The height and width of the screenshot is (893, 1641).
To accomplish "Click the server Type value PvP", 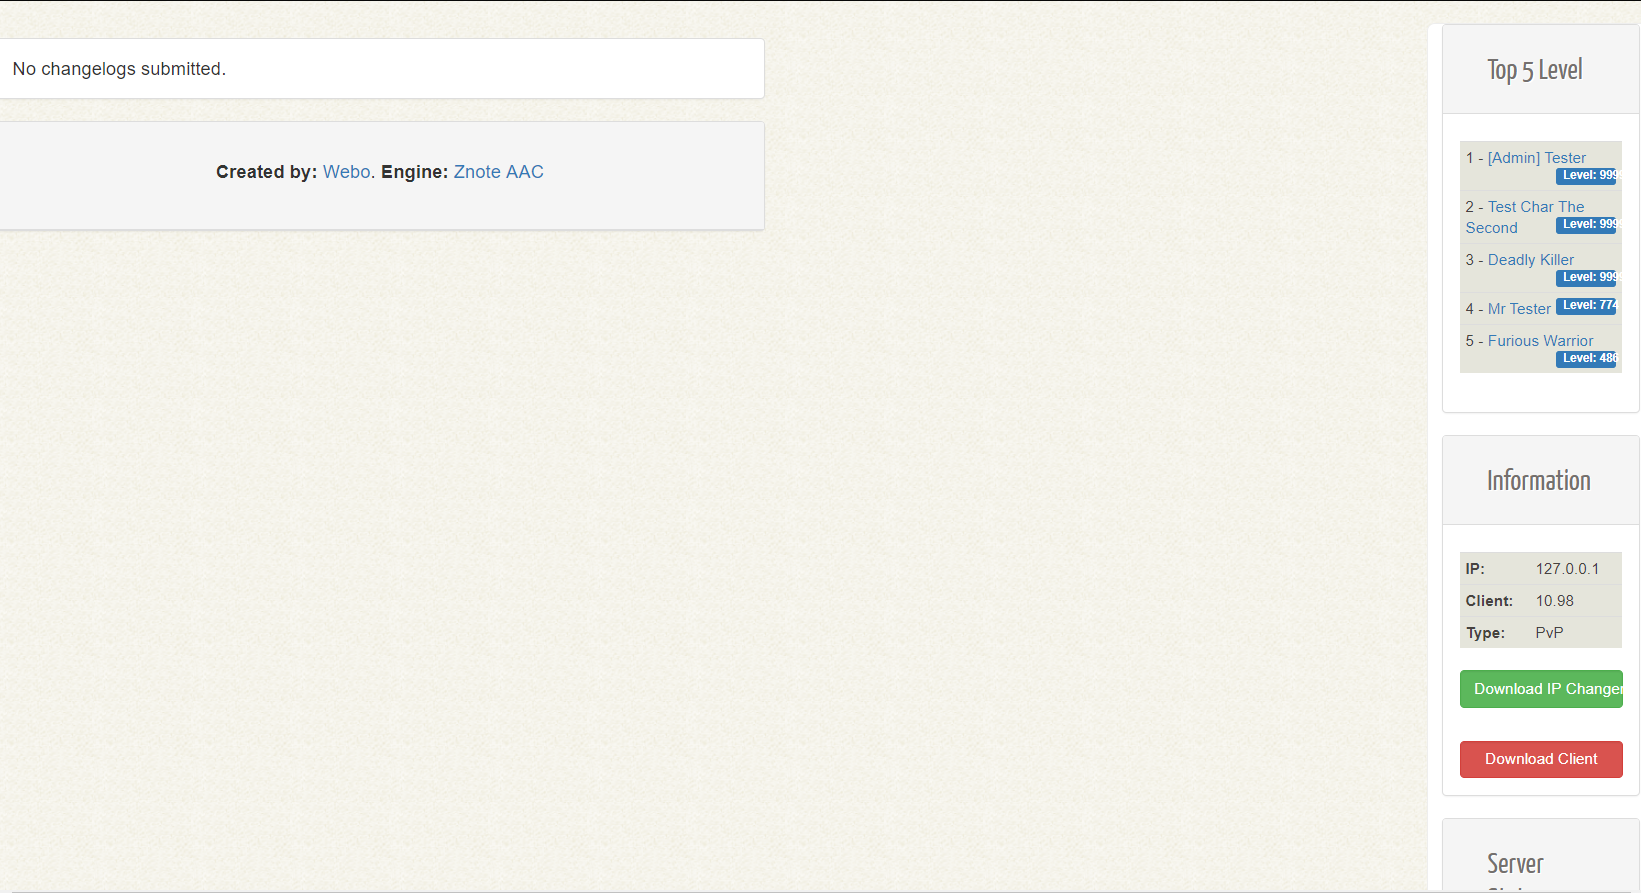I will click(x=1549, y=633).
